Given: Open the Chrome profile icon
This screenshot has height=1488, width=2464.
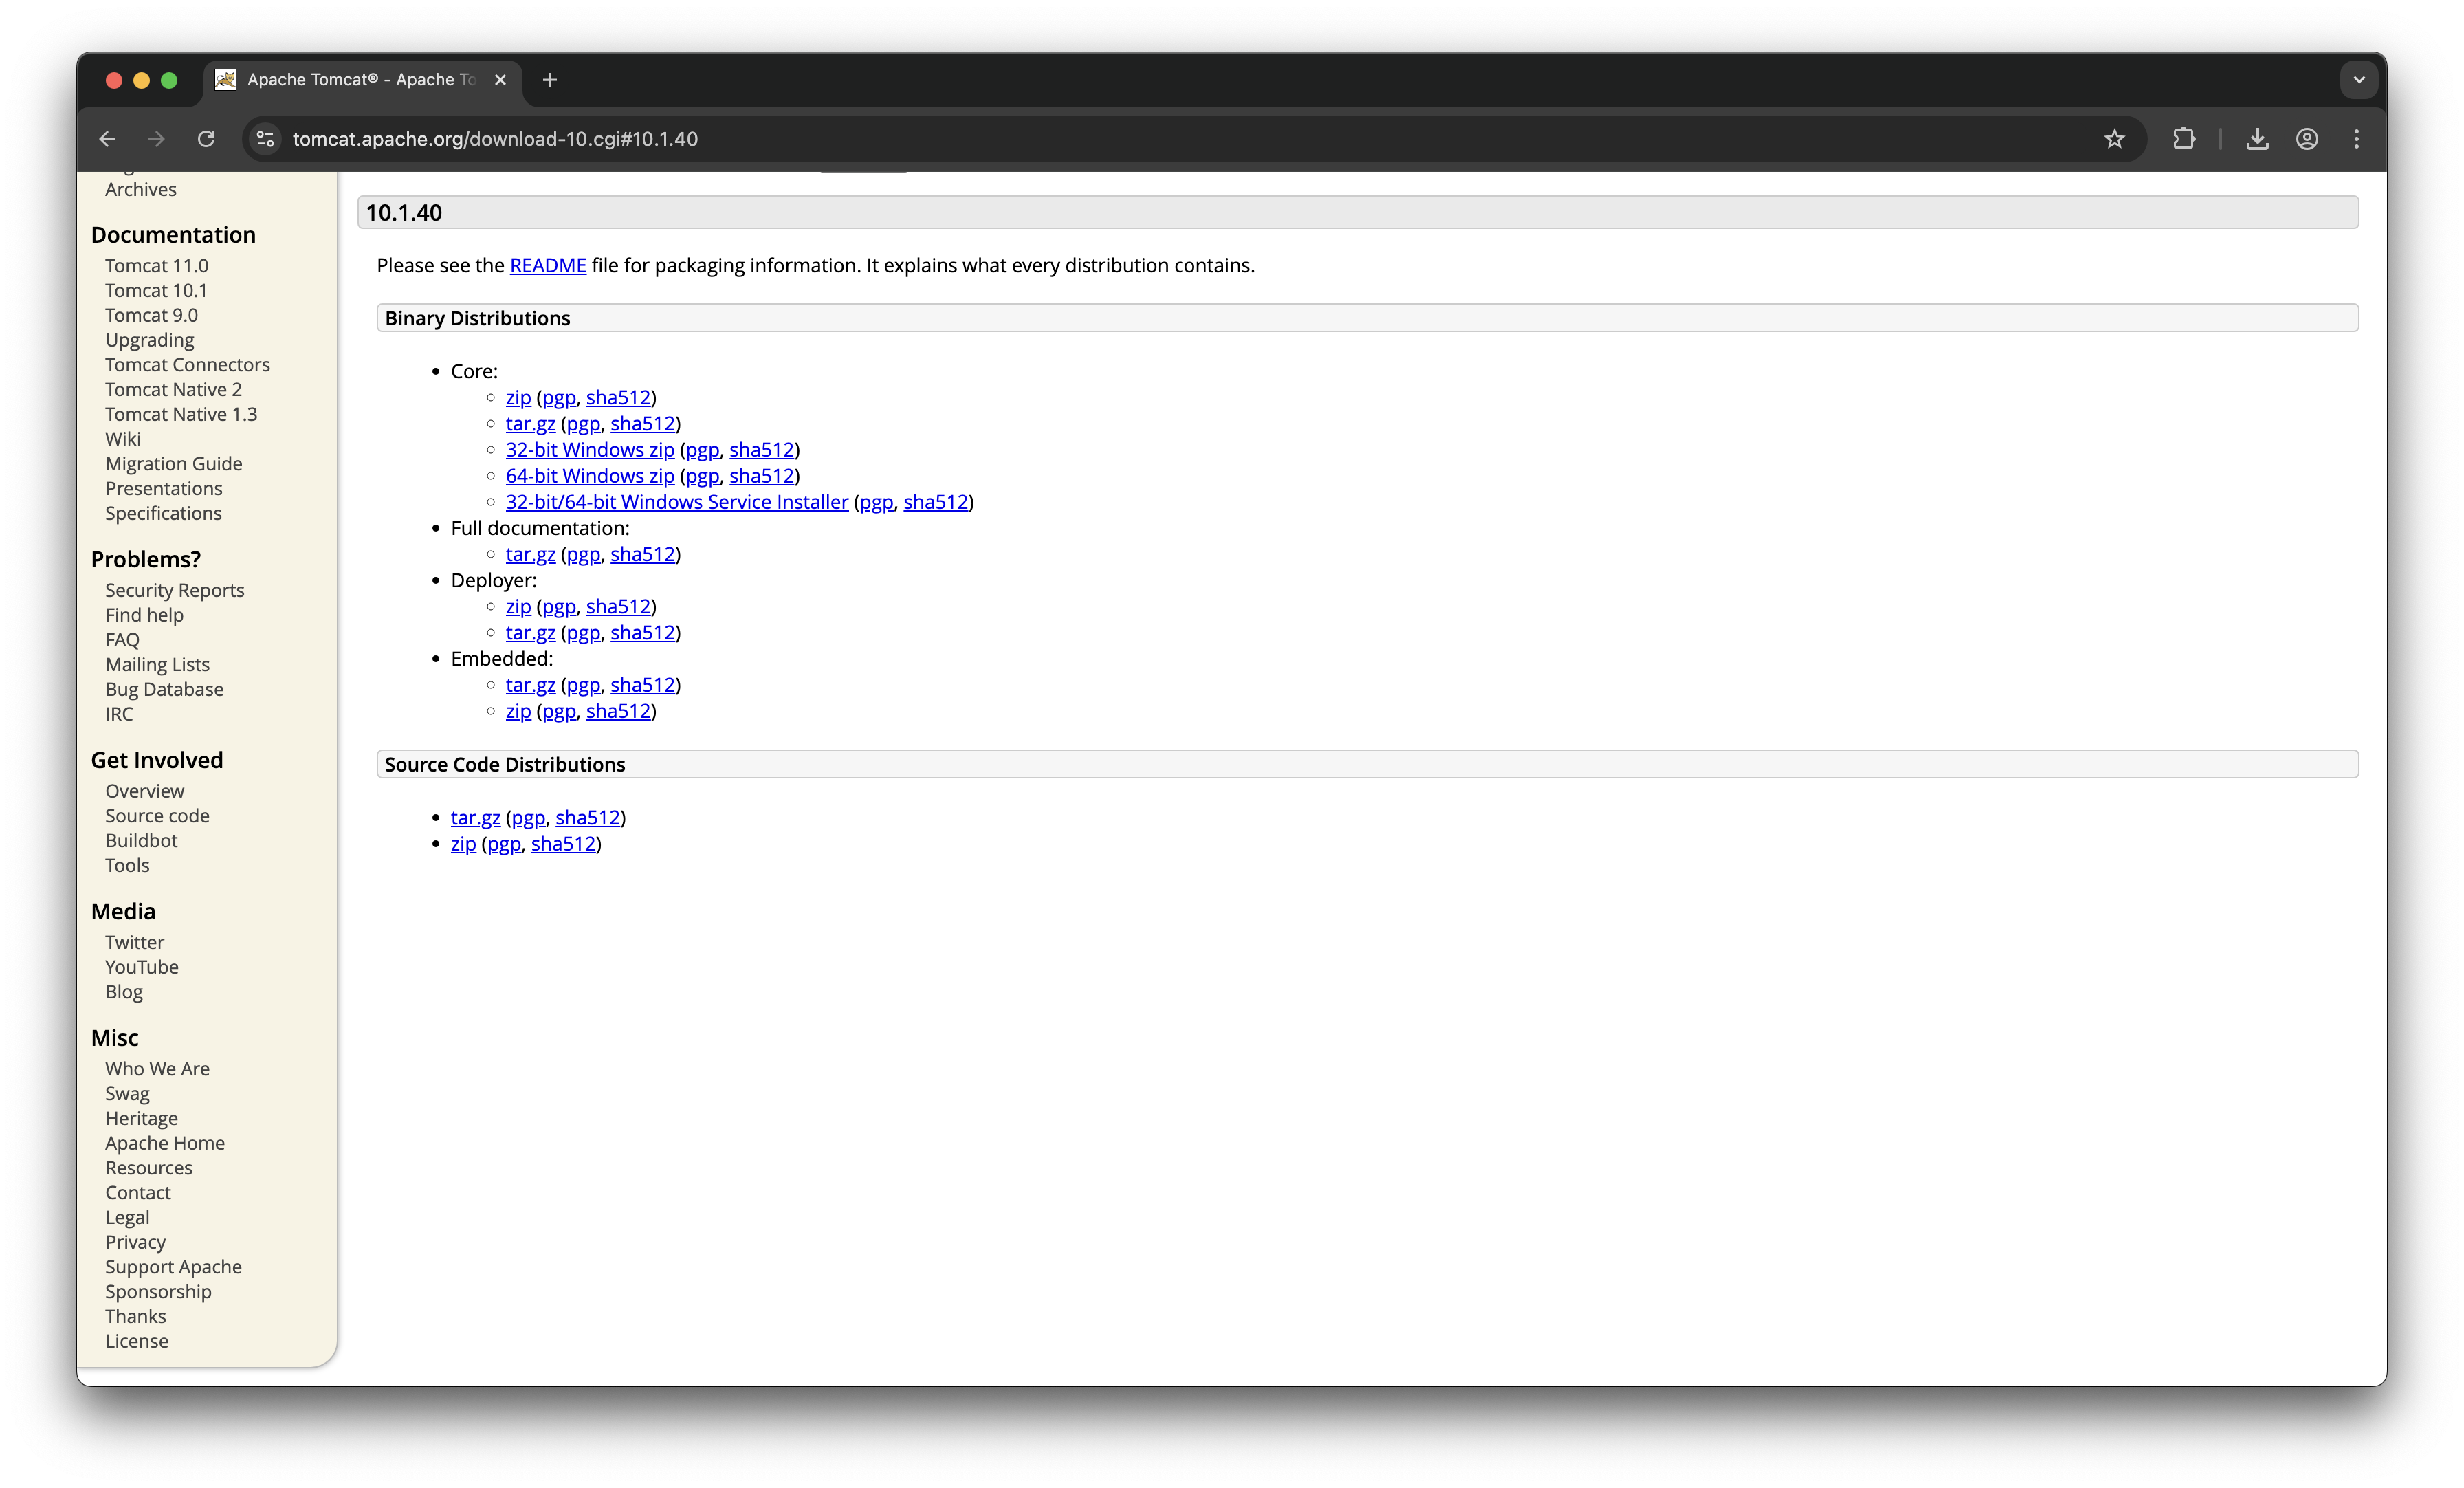Looking at the screenshot, I should click(2307, 139).
